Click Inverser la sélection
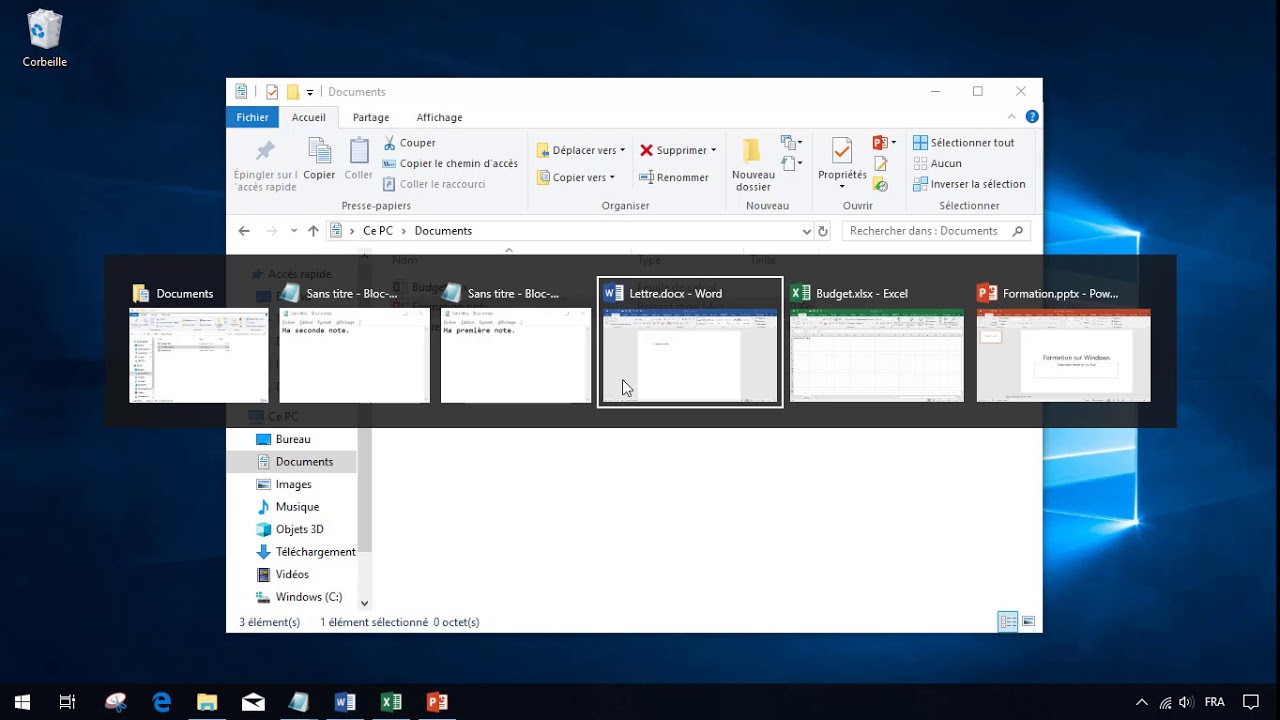The image size is (1280, 720). [x=969, y=184]
